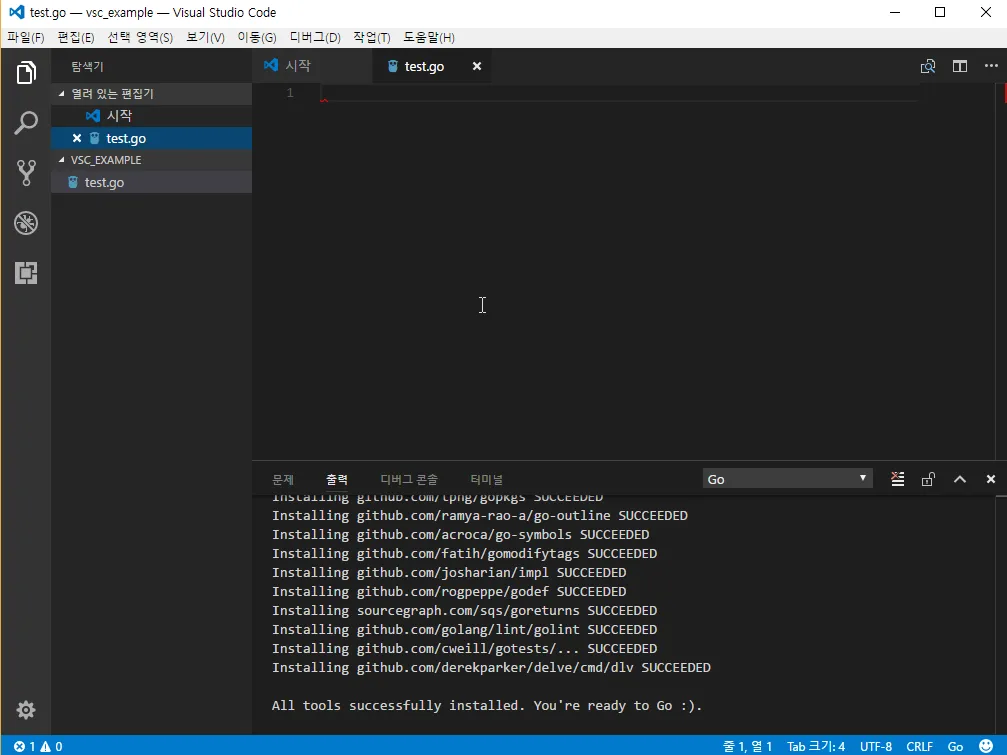Click the delve/cmd/dlv SUCCEEDED output line

click(491, 668)
